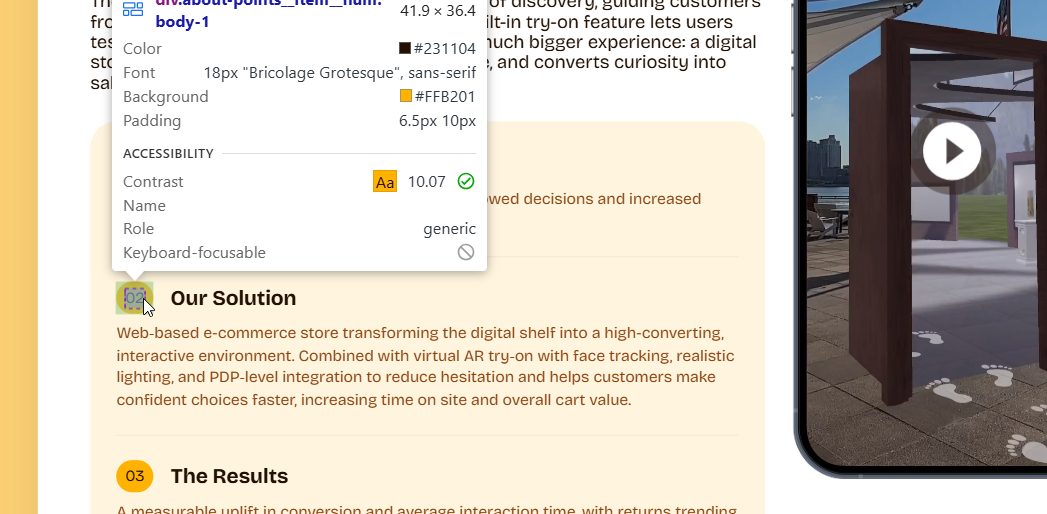Click the highlighted 02 number badge
1047x514 pixels.
point(135,298)
